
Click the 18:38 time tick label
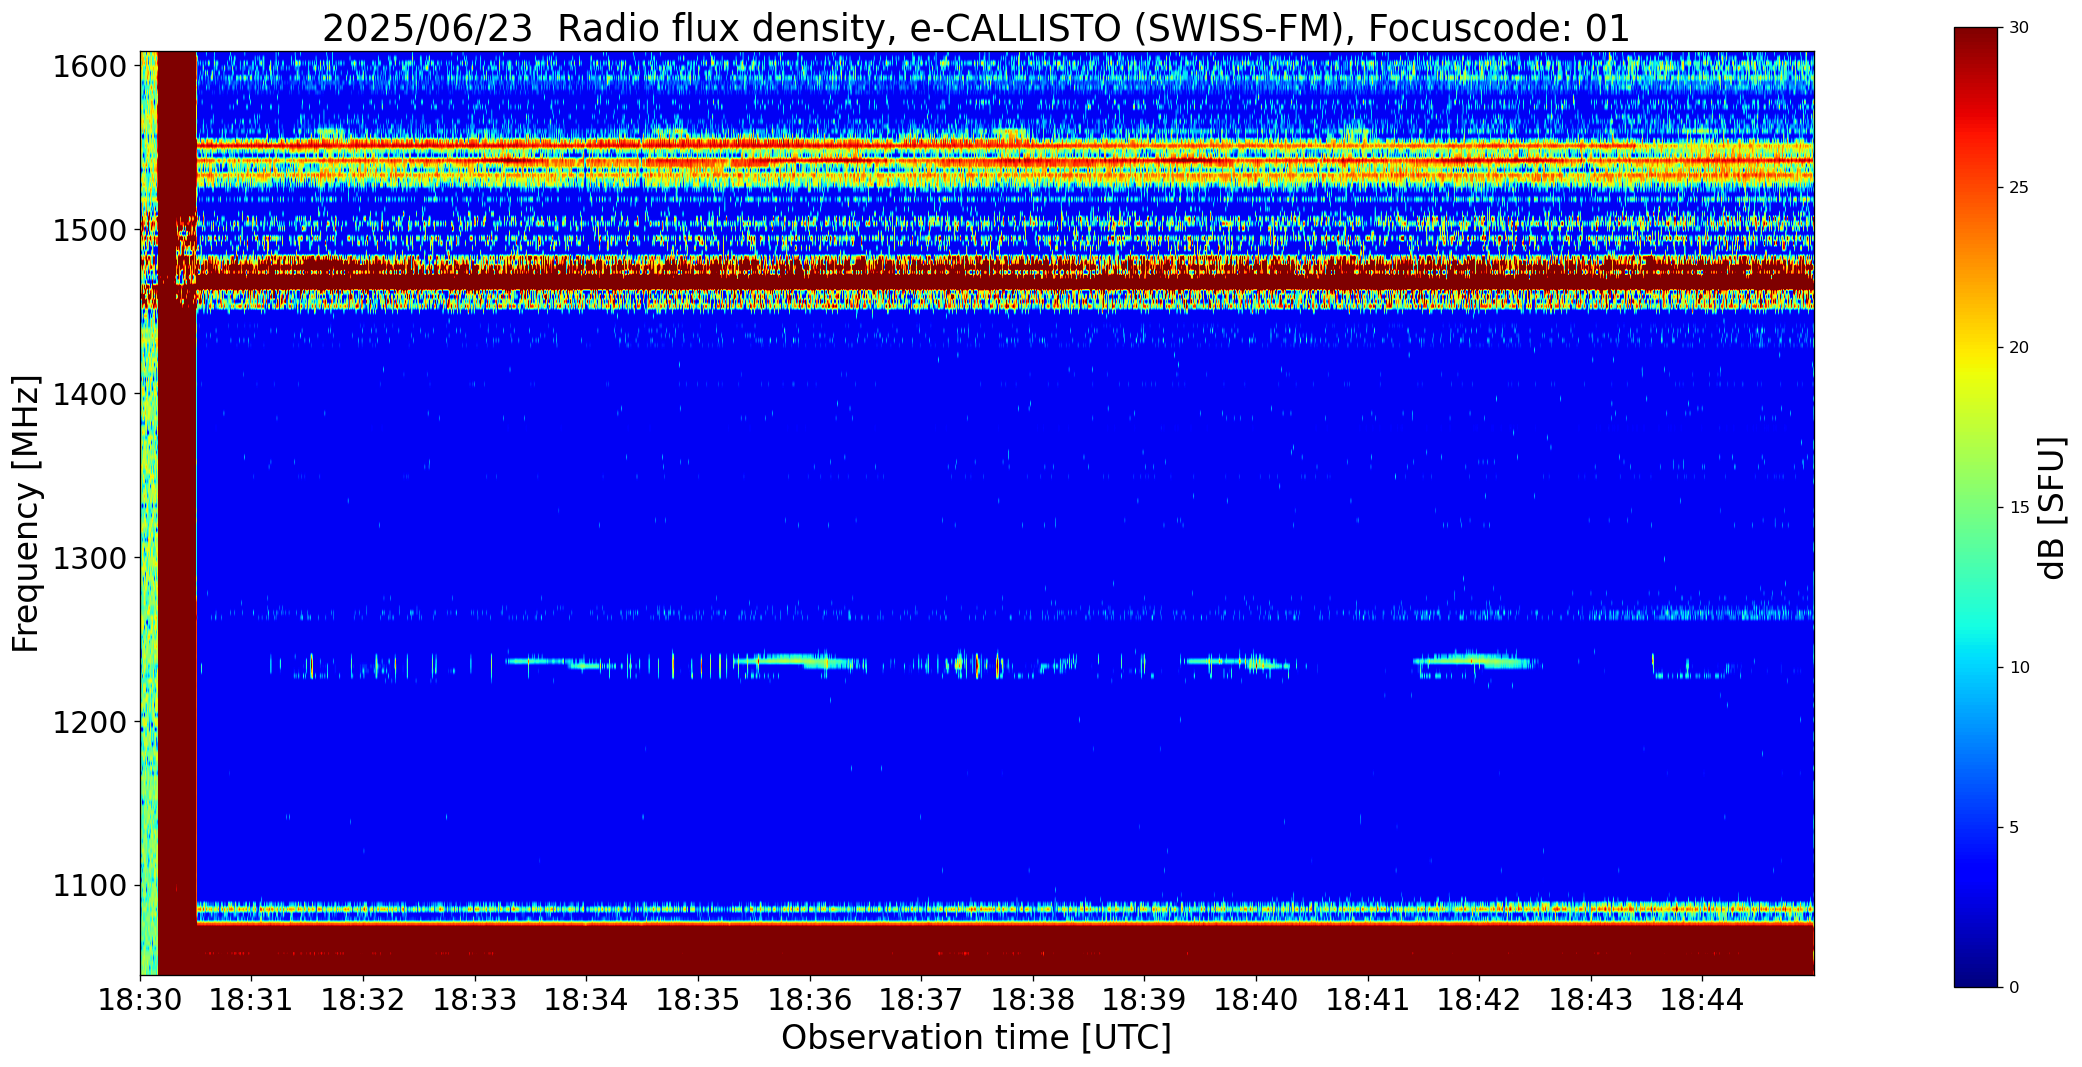click(1033, 999)
